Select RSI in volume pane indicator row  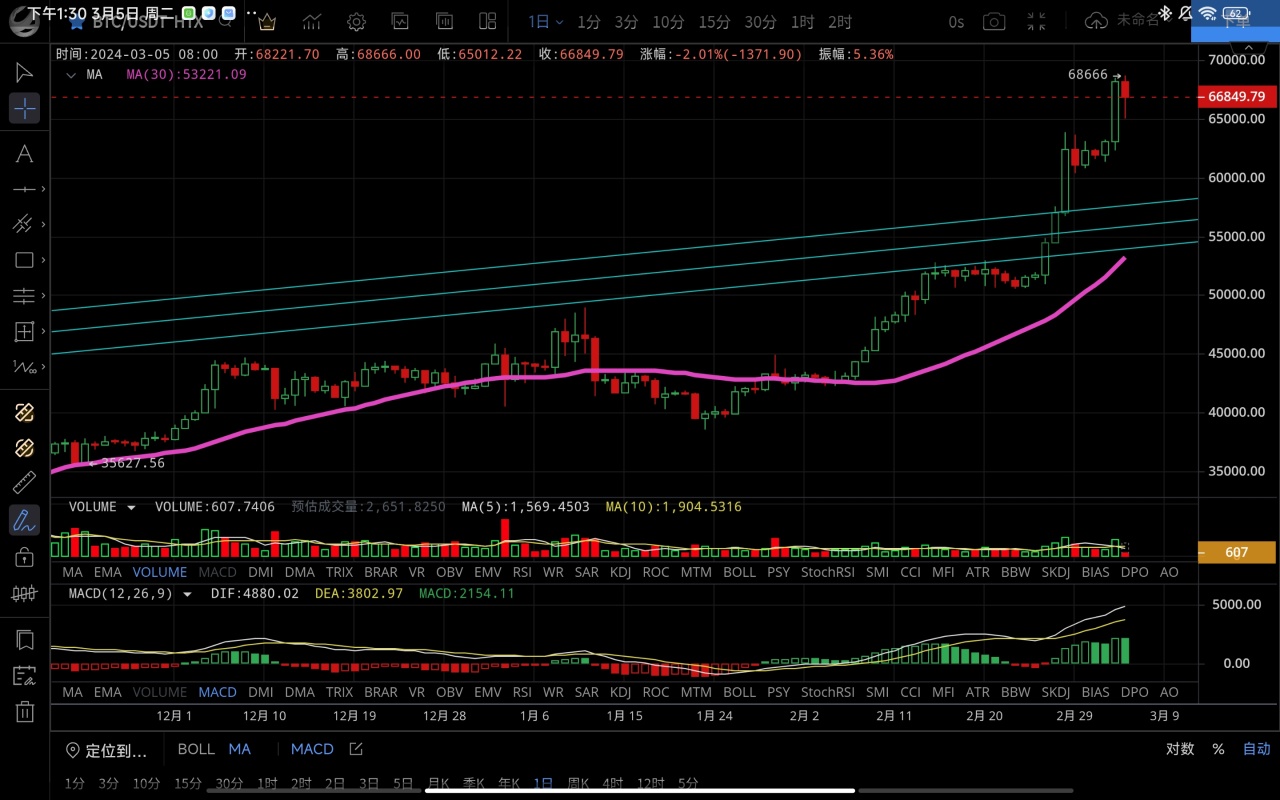point(521,572)
